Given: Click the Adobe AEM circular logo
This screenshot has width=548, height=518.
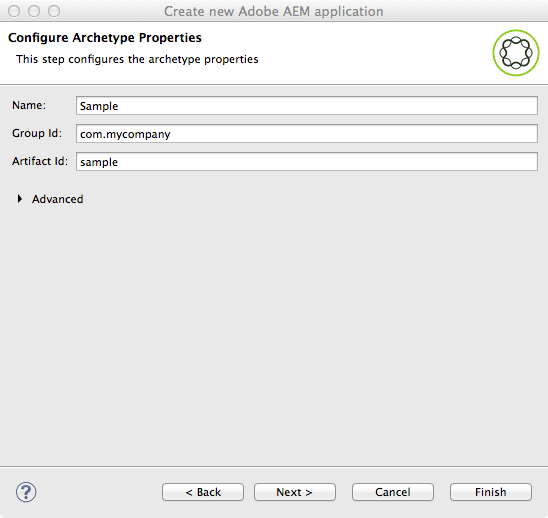Looking at the screenshot, I should click(515, 53).
